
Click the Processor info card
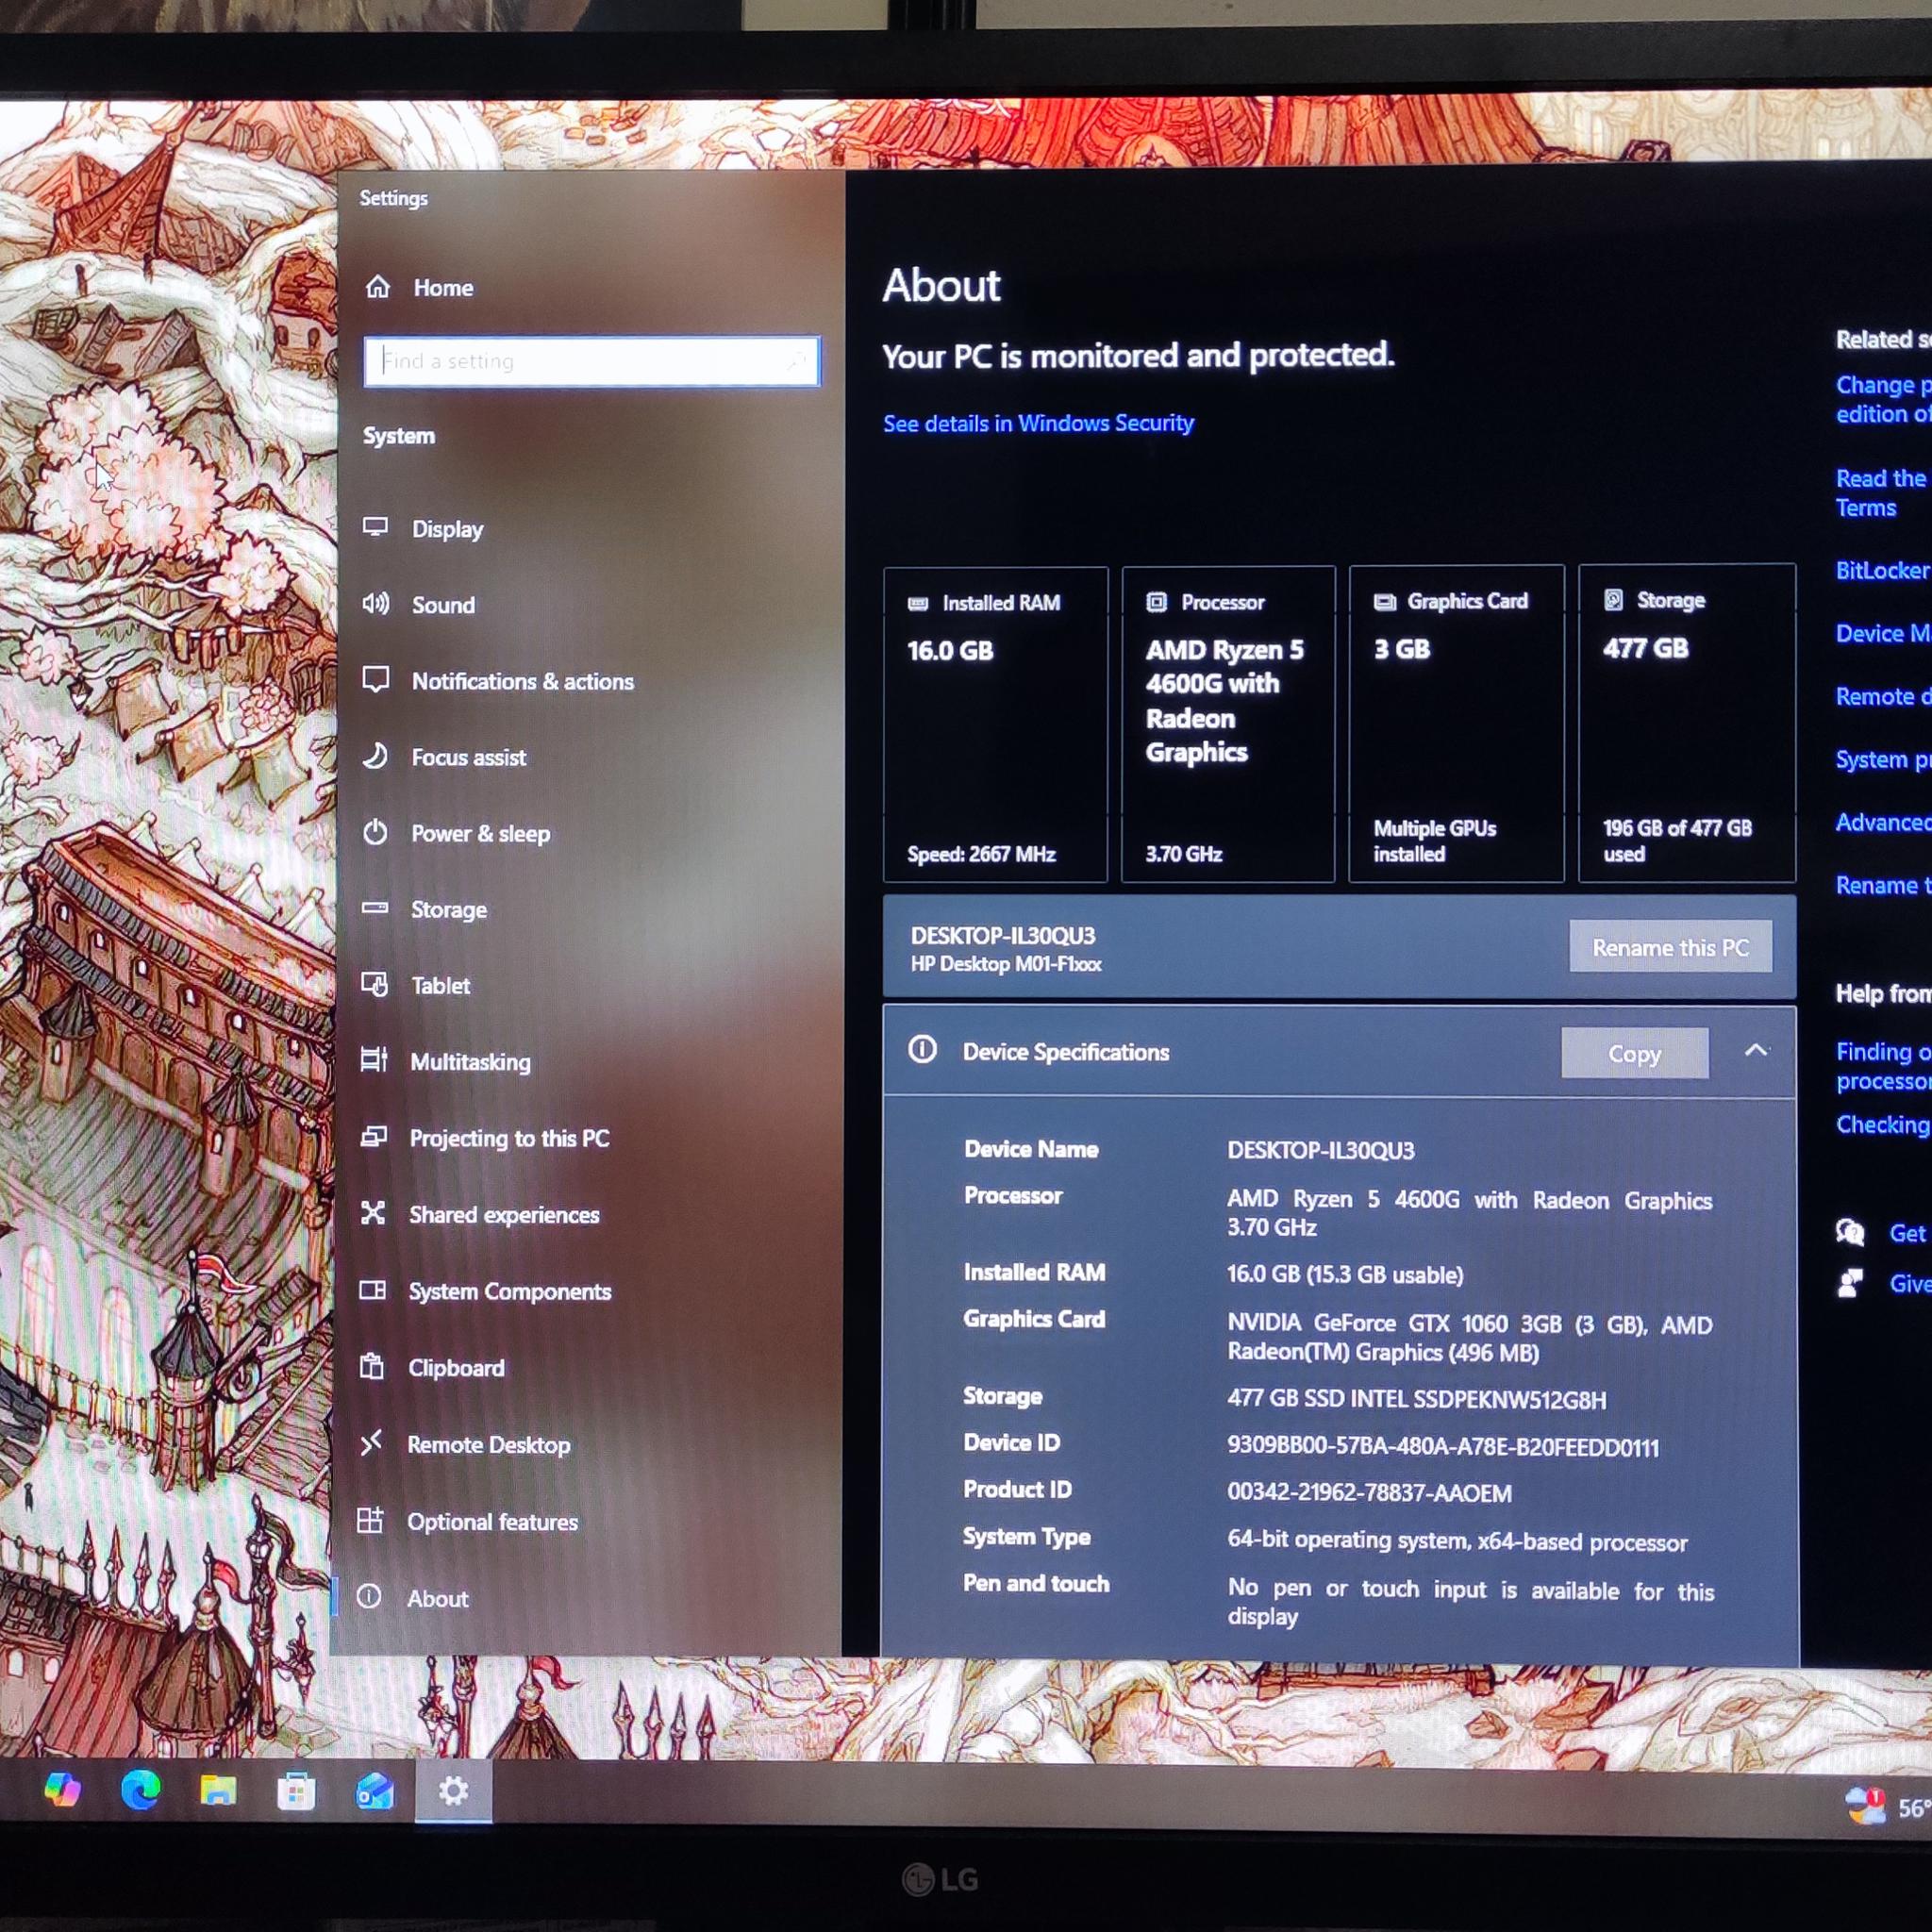(x=1228, y=724)
